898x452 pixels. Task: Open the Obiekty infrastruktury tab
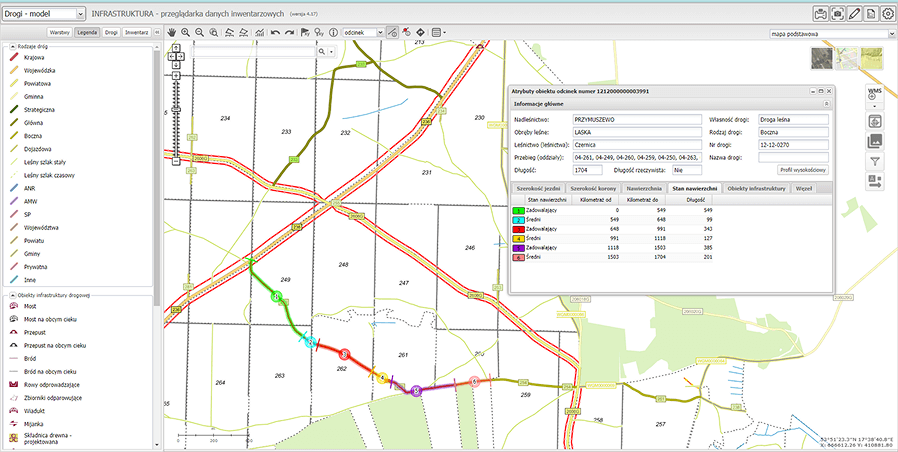pyautogui.click(x=757, y=188)
